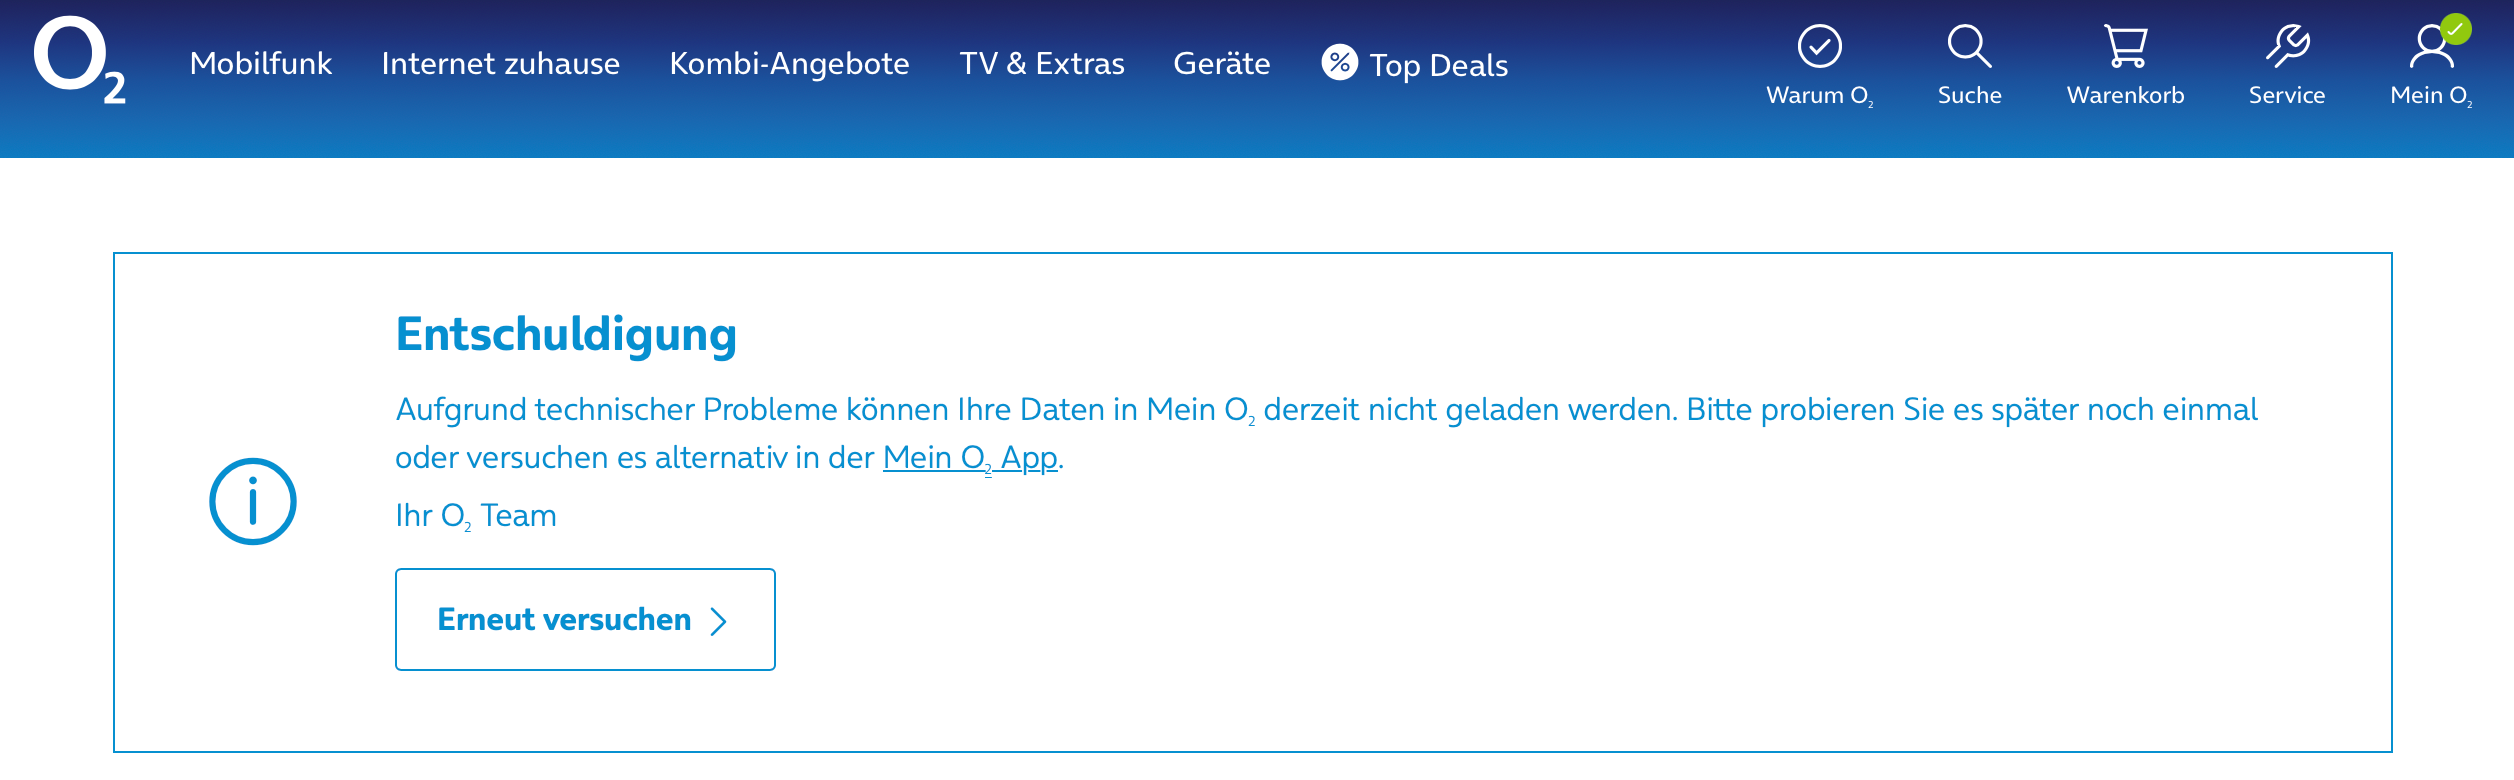Open the TV & Extras menu
Image resolution: width=2514 pixels, height=780 pixels.
click(x=1041, y=64)
